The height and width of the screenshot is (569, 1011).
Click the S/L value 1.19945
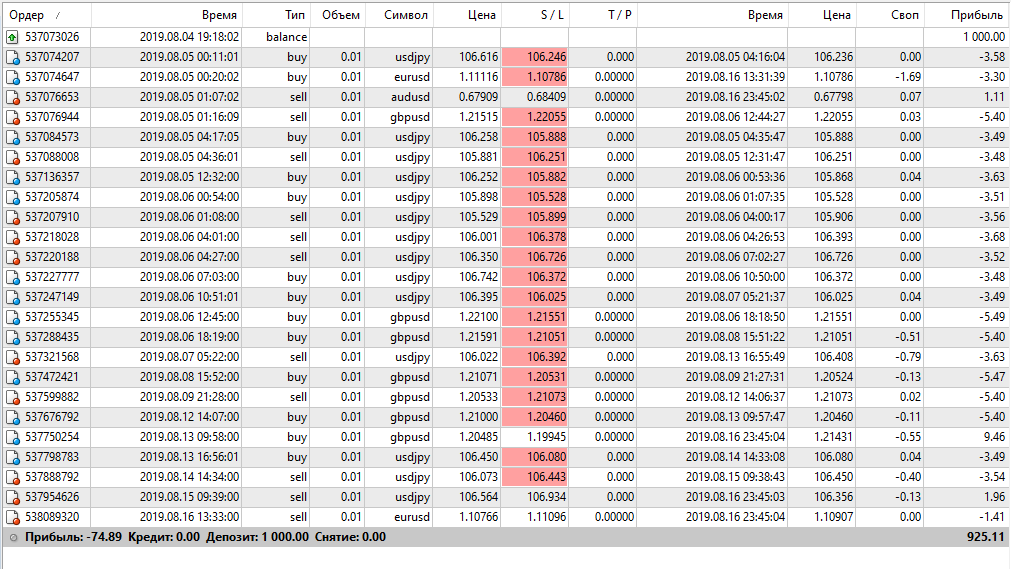click(546, 437)
